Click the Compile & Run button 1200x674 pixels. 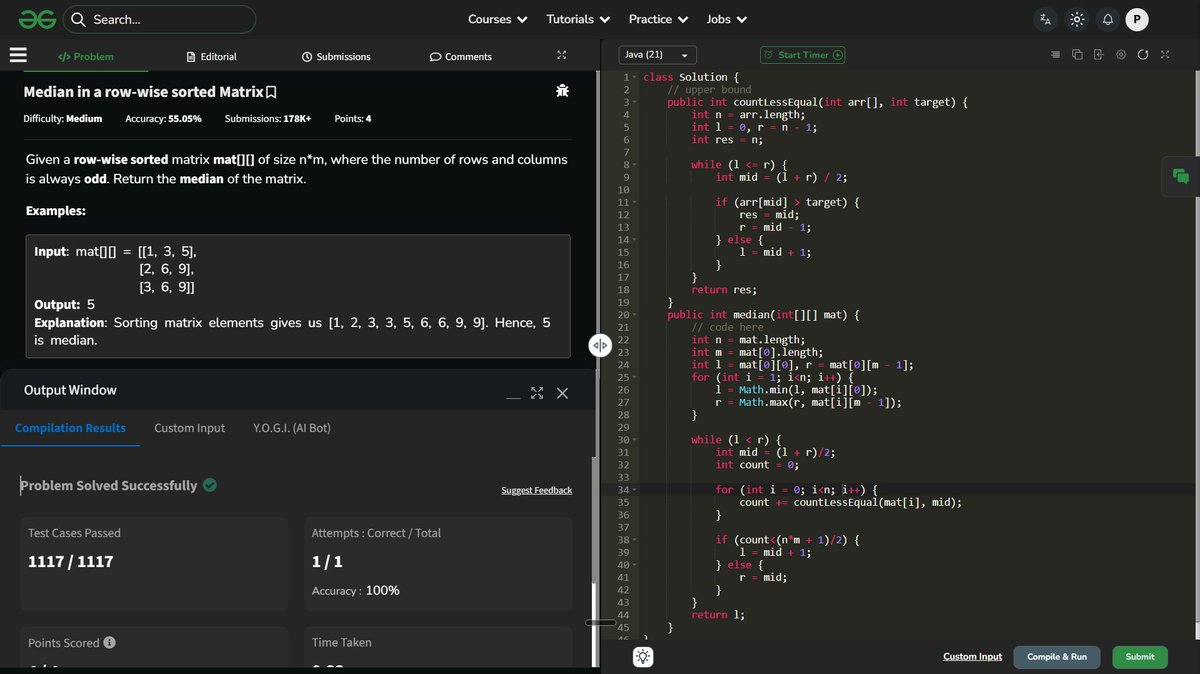tap(1057, 657)
